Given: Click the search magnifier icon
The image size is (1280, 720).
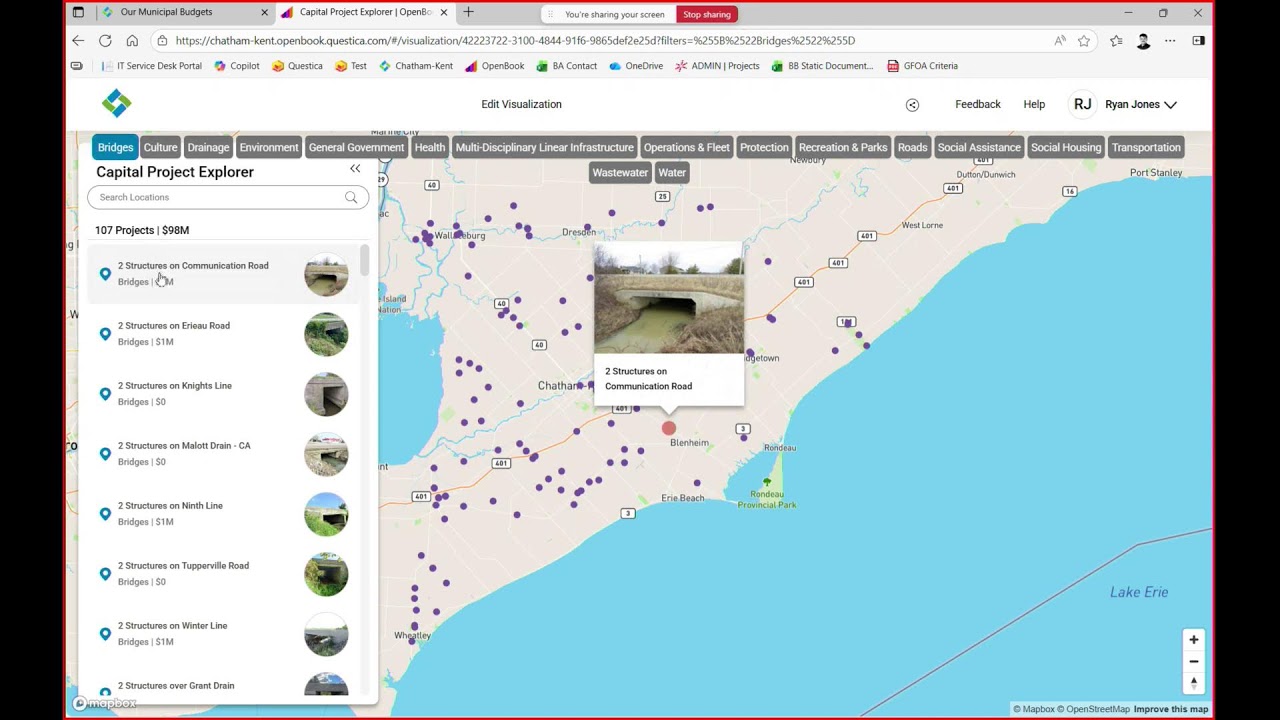Looking at the screenshot, I should (351, 197).
